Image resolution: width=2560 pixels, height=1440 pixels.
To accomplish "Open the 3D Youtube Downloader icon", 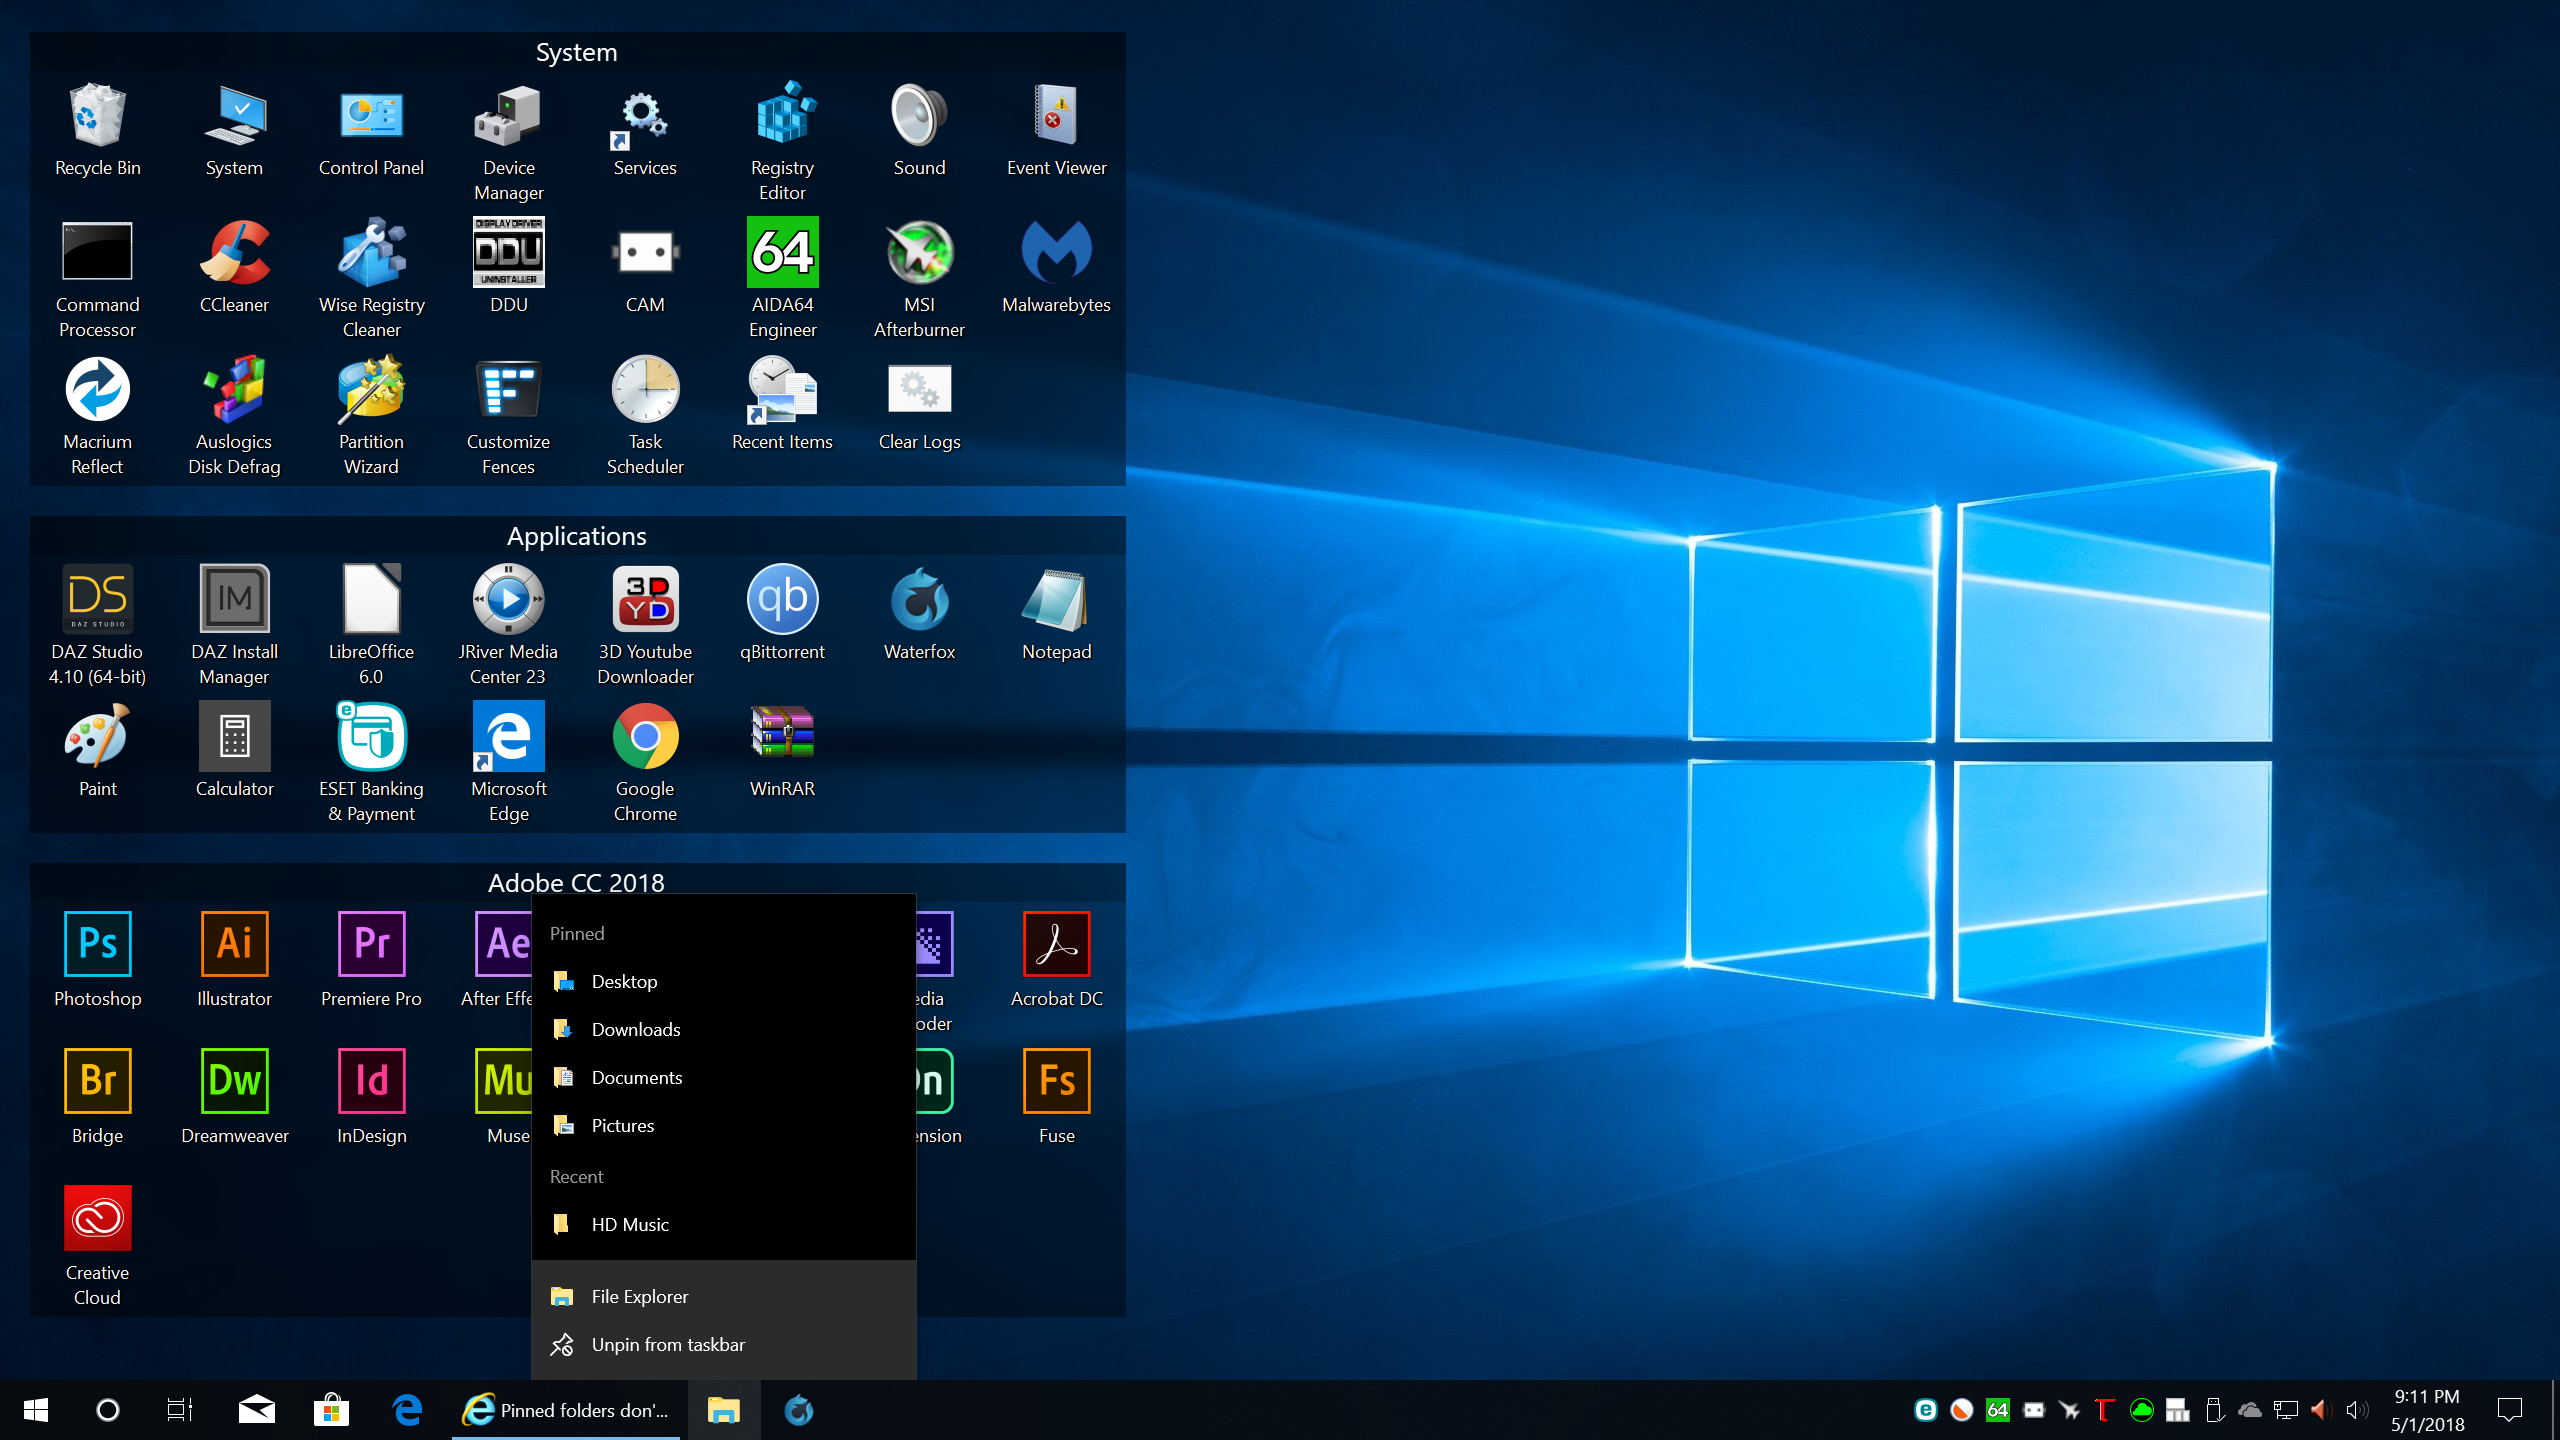I will [x=645, y=626].
